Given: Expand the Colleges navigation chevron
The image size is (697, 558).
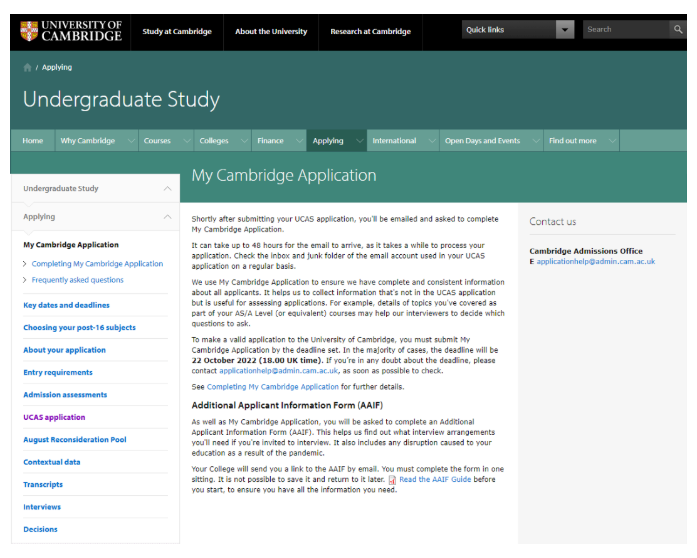Looking at the screenshot, I should click(x=243, y=141).
